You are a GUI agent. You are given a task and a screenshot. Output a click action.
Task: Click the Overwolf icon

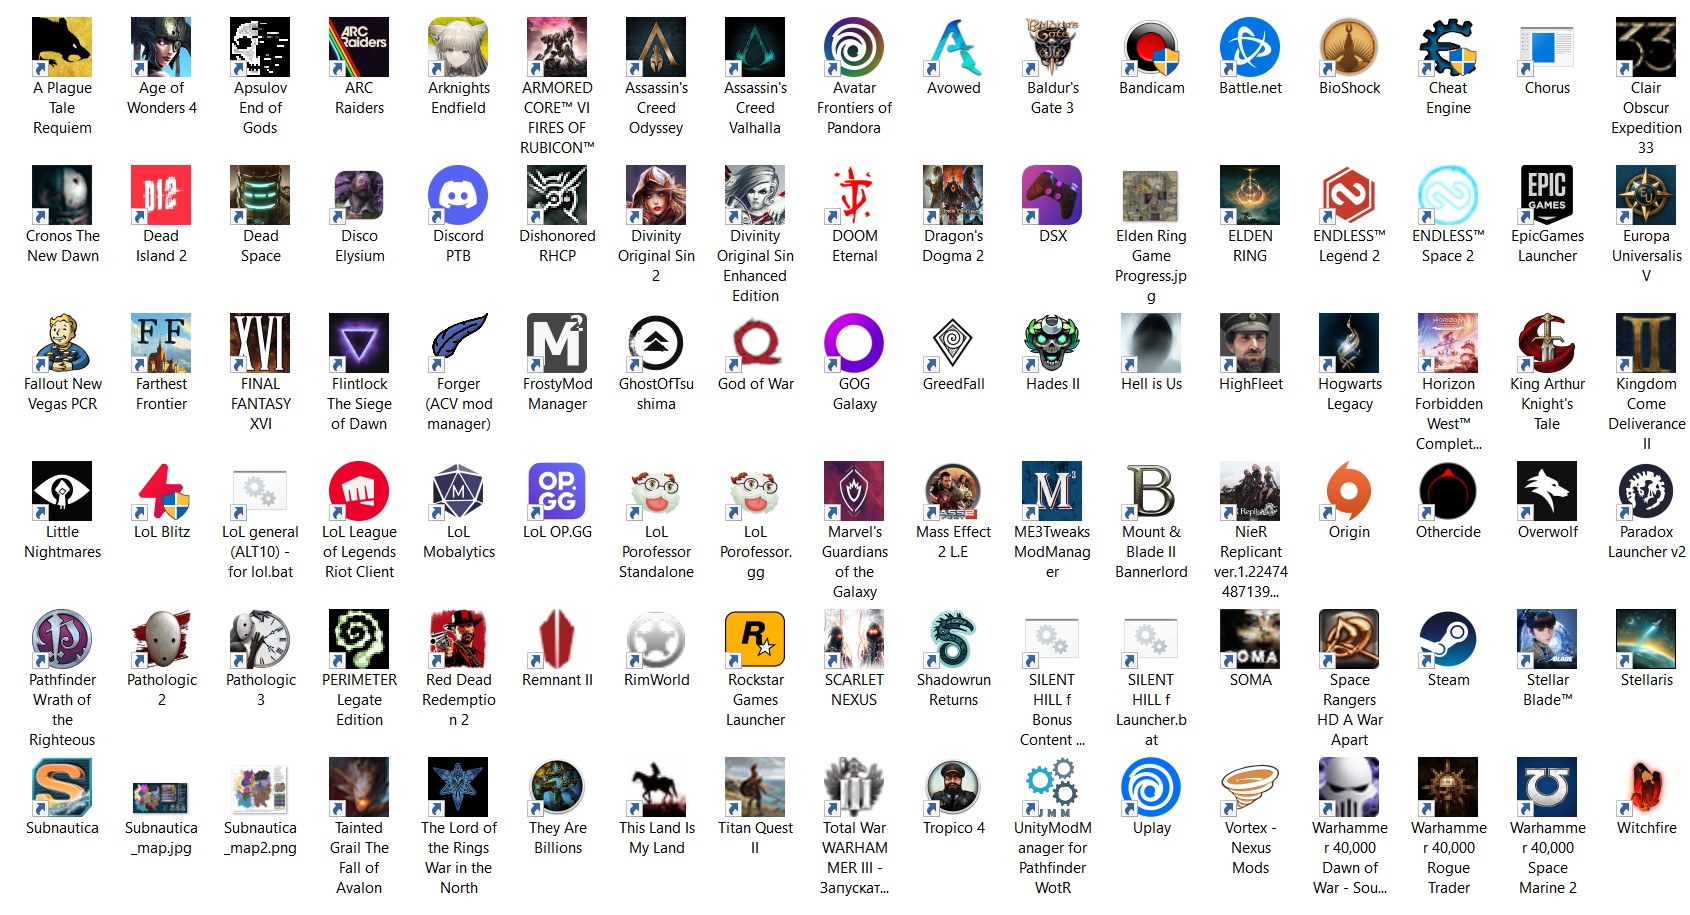point(1547,491)
